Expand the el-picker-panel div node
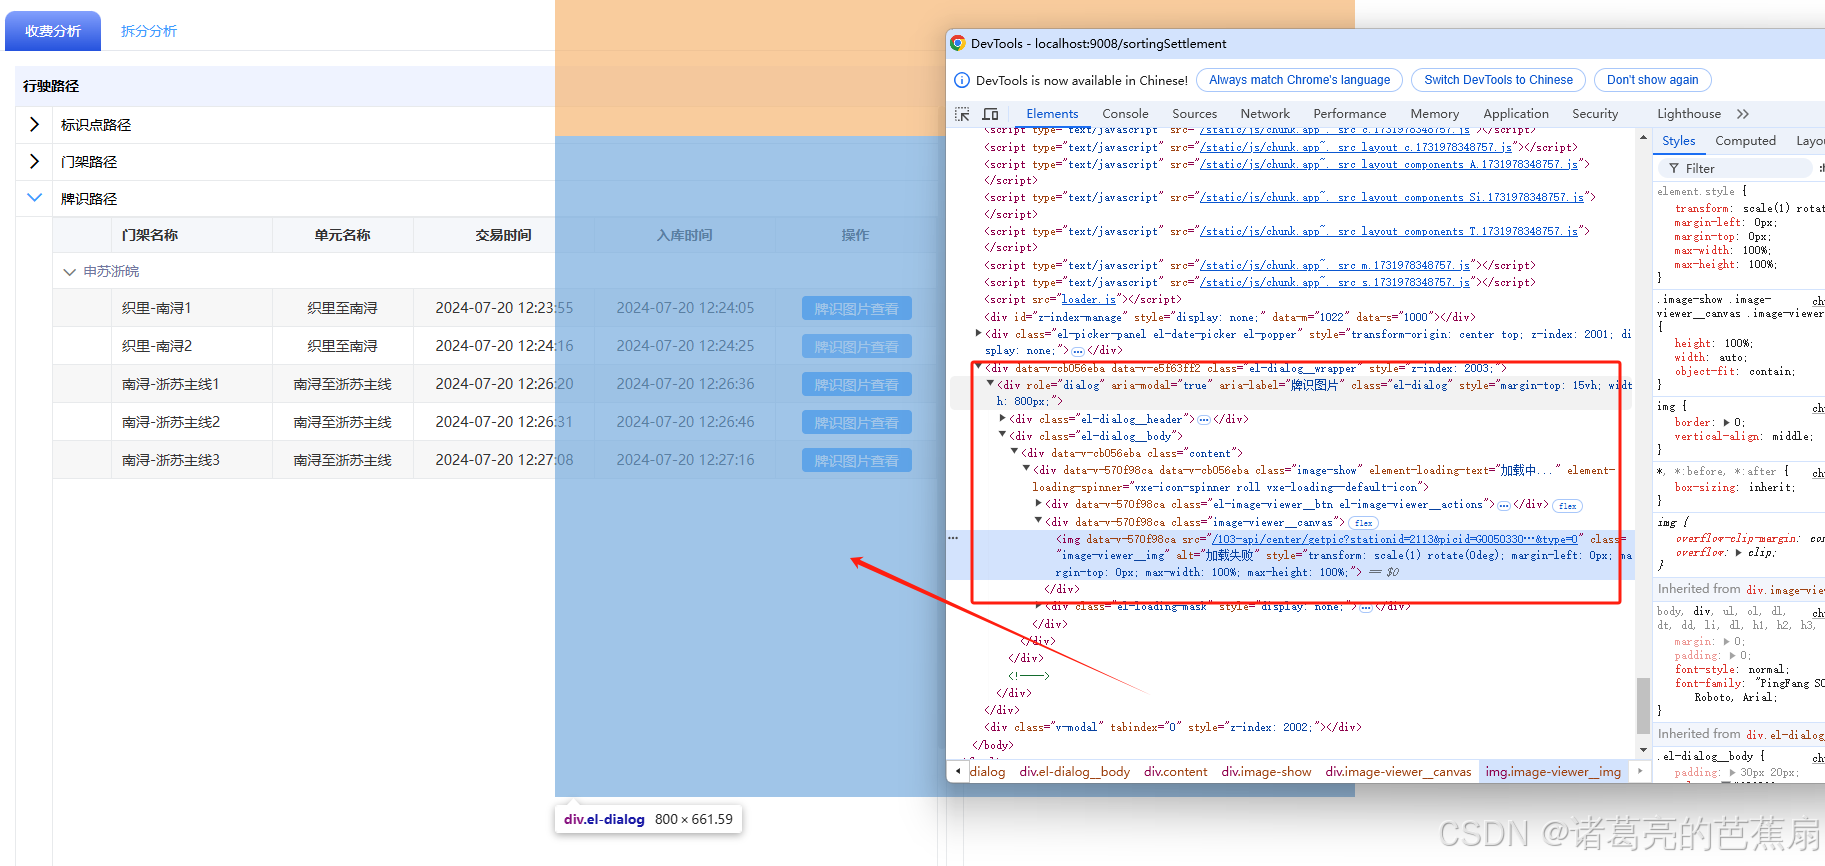1825x866 pixels. 978,334
